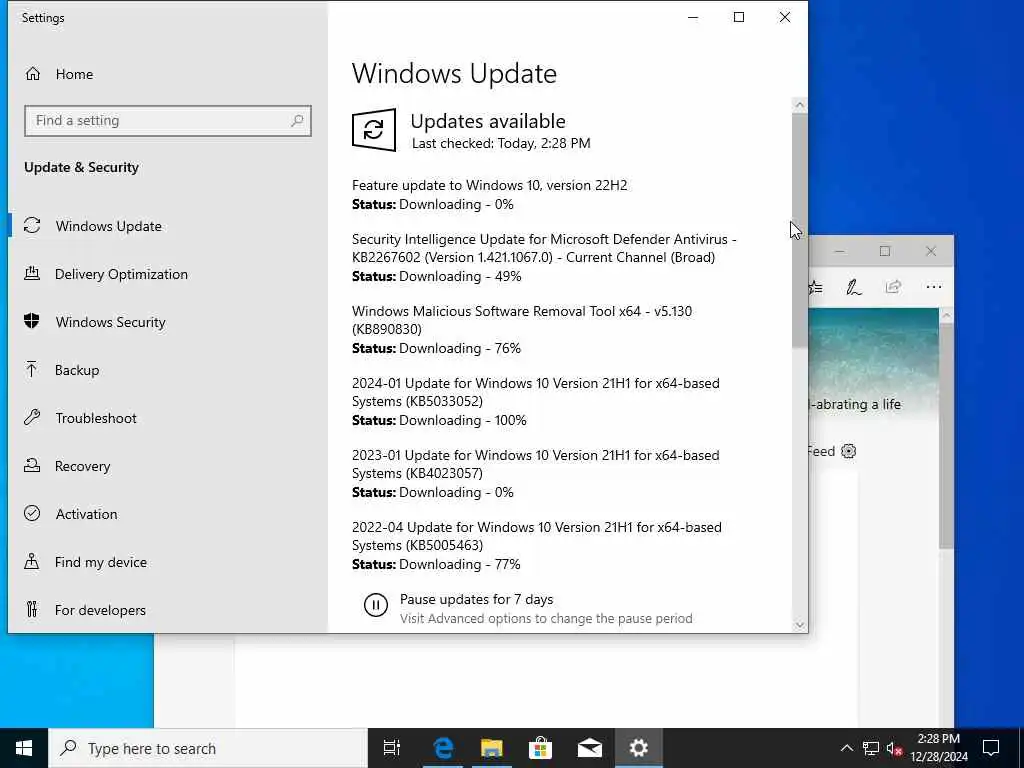The image size is (1024, 768).
Task: Click the Edge window's vertical scrollbar
Action: click(x=946, y=435)
